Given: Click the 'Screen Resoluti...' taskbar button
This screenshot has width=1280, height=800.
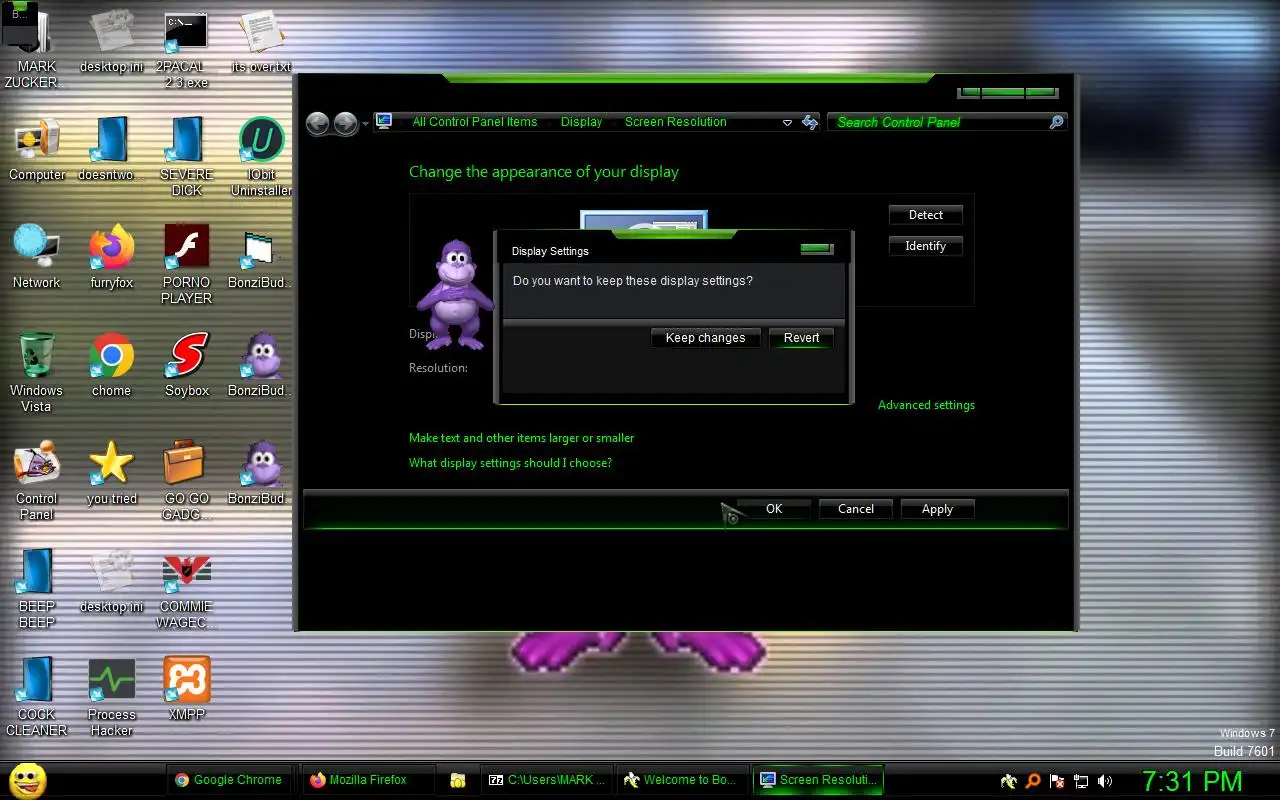Looking at the screenshot, I should pos(817,780).
